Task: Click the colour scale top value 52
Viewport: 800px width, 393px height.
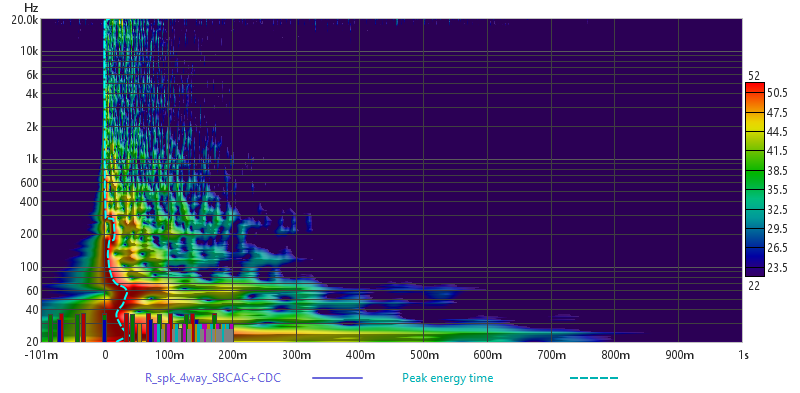Action: point(754,76)
